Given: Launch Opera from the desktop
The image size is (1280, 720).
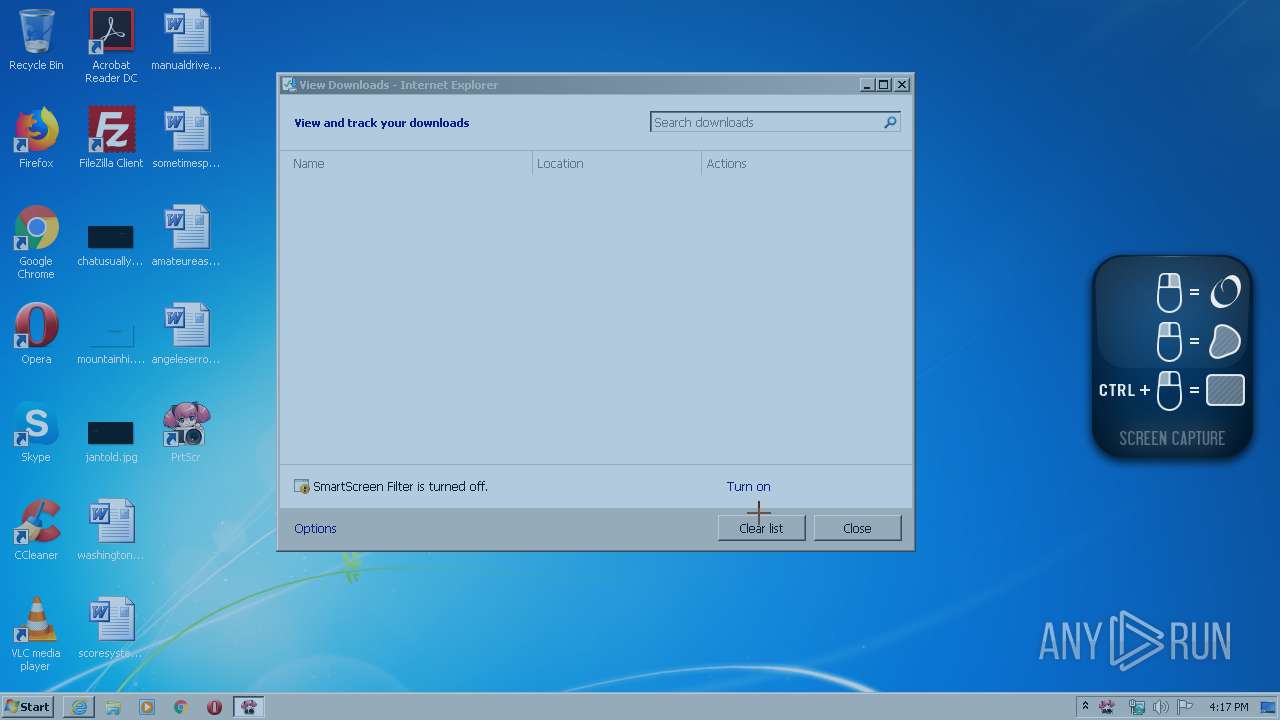Looking at the screenshot, I should 36,334.
